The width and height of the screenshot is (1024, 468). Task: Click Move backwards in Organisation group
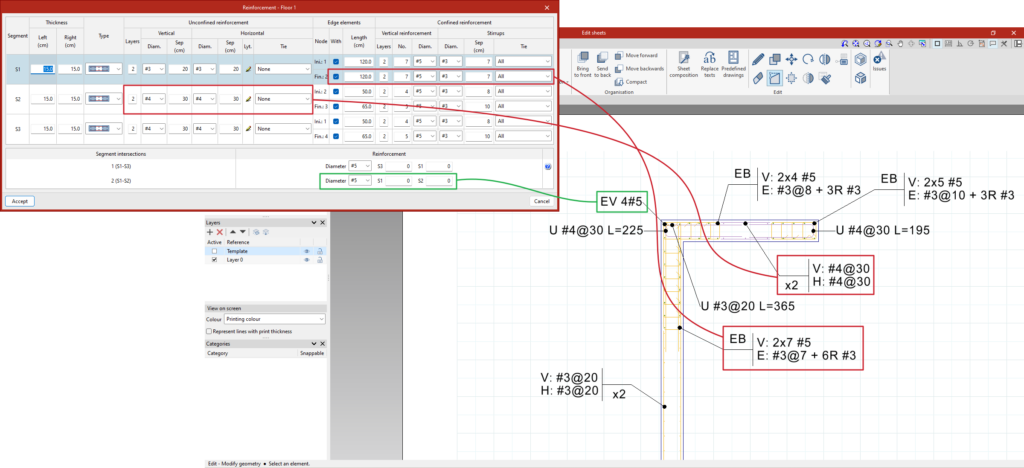point(639,69)
